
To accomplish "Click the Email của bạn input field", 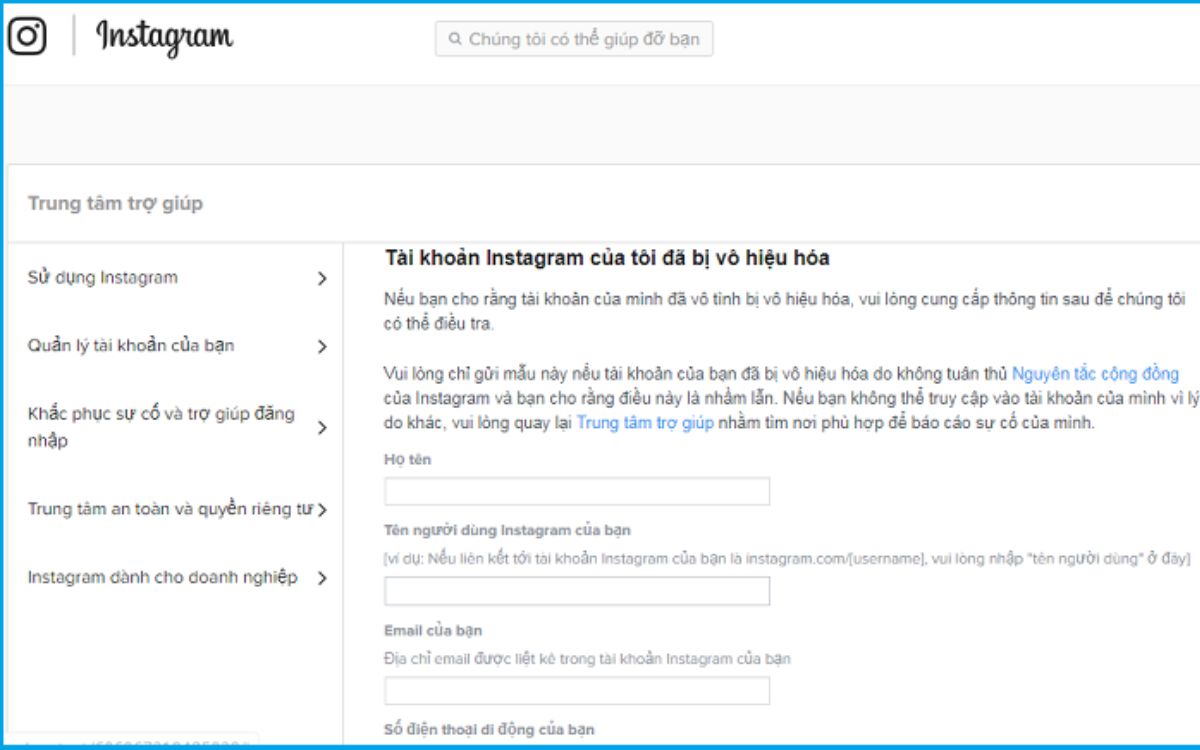I will pyautogui.click(x=577, y=691).
